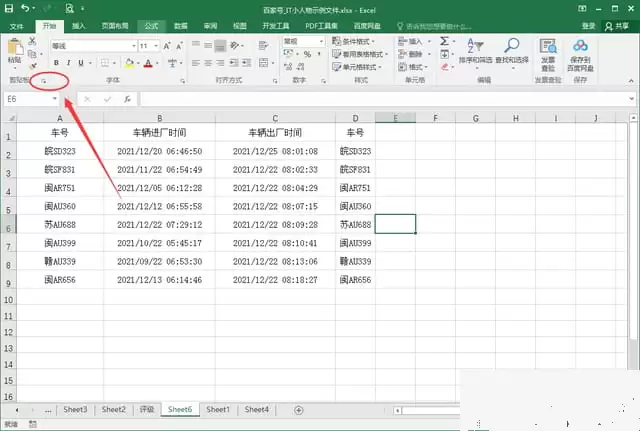Align text left in cell
This screenshot has height=431, width=640.
[x=196, y=63]
